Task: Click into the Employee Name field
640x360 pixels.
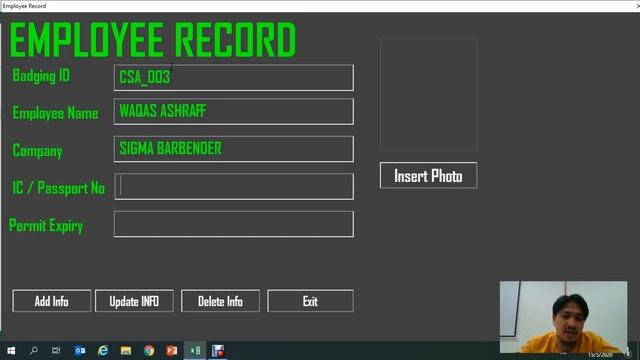Action: click(234, 111)
